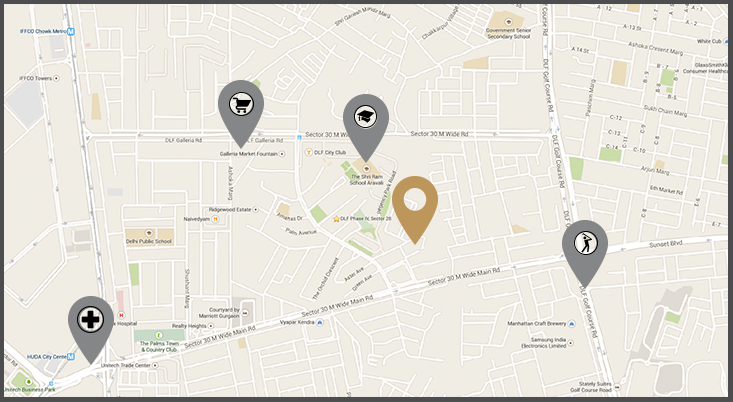The height and width of the screenshot is (402, 733).
Task: Click the Courtyard by Marriott hotel icon
Action: point(245,313)
